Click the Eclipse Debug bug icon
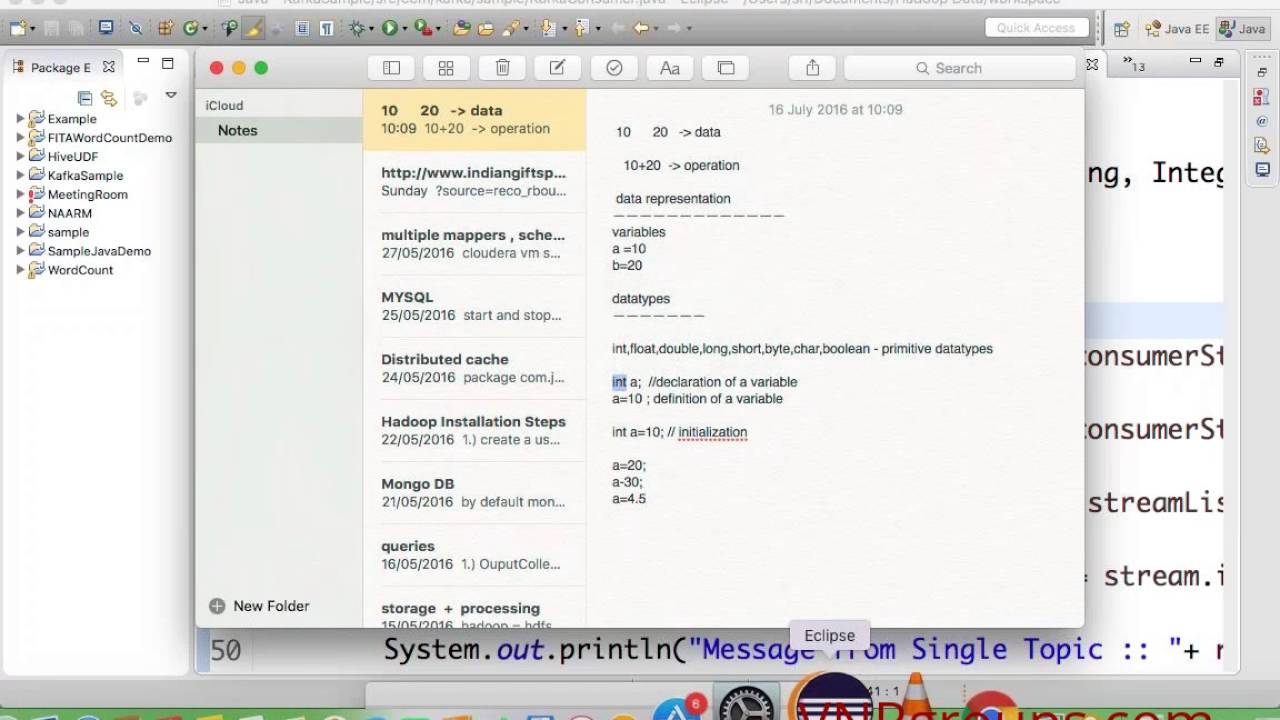 [x=357, y=29]
